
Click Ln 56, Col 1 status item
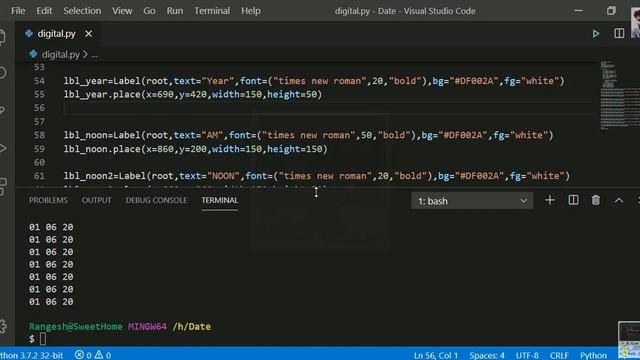tap(436, 355)
